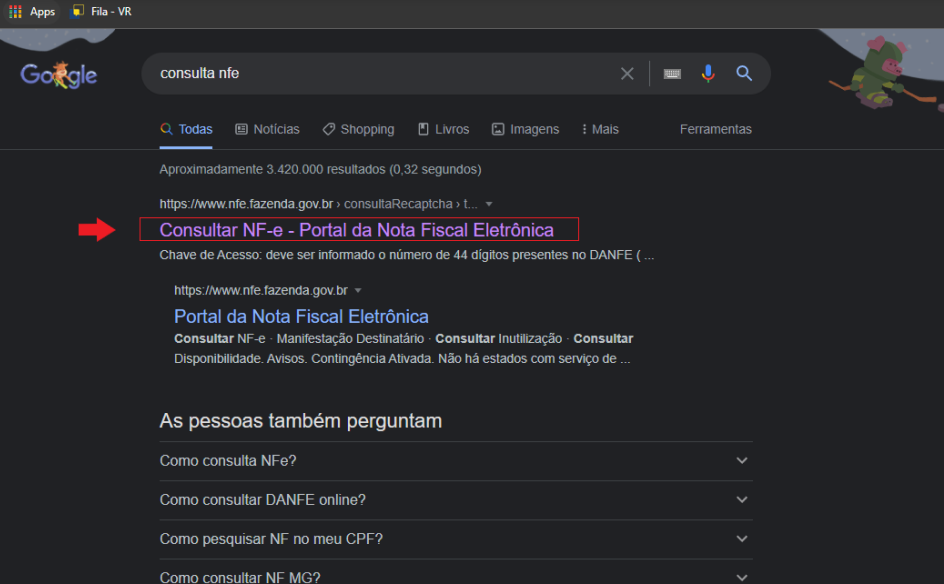Open the Fila - VR bookmark
Screen dimensions: 944x584
pyautogui.click(x=101, y=11)
